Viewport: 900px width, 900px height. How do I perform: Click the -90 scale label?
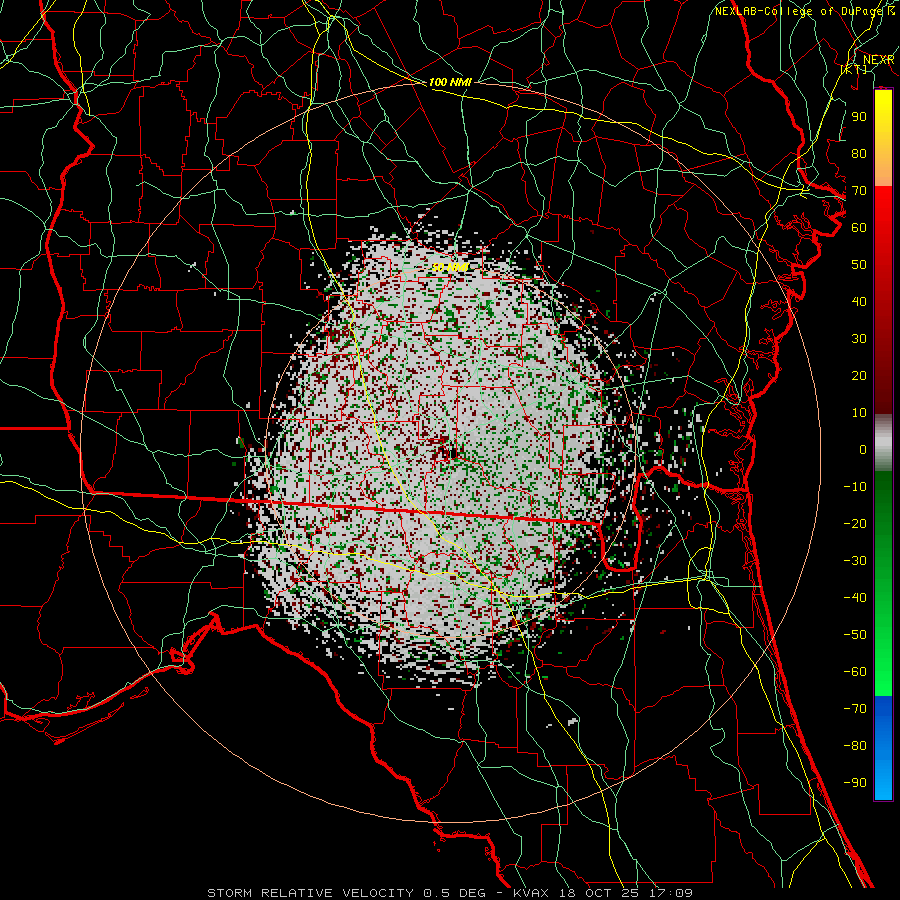[855, 782]
